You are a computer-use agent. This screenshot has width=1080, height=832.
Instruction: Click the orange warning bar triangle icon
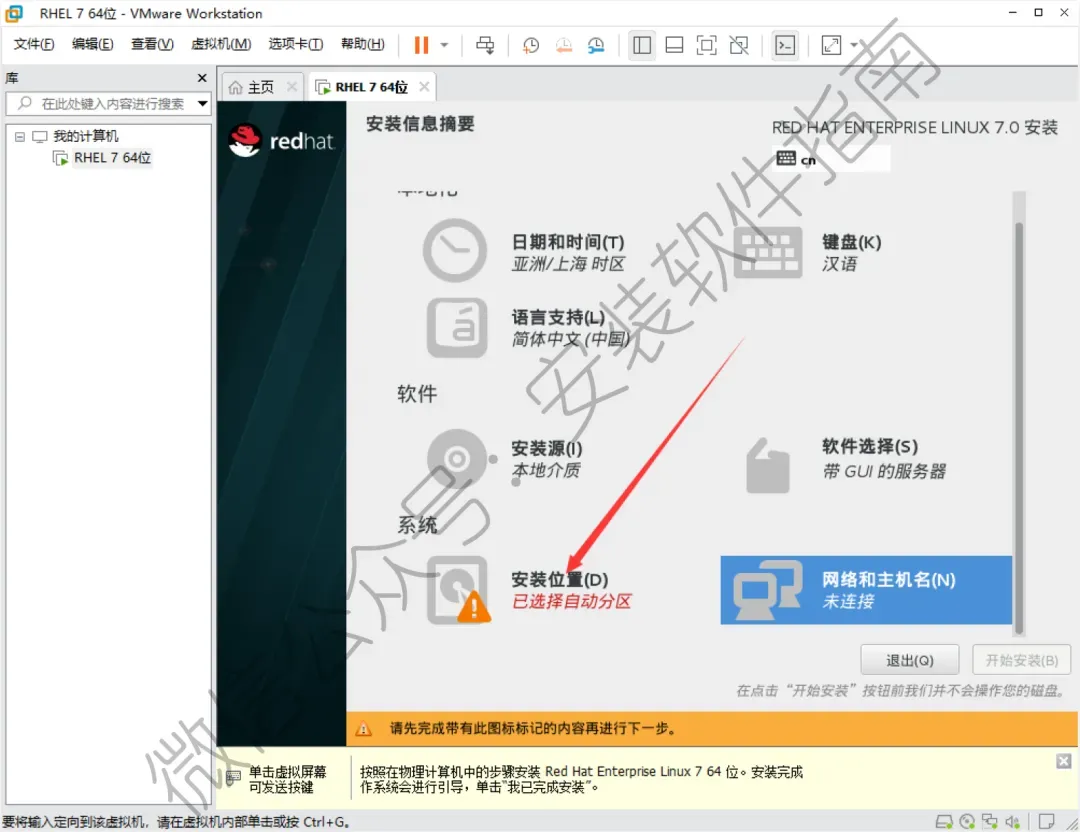coord(364,729)
